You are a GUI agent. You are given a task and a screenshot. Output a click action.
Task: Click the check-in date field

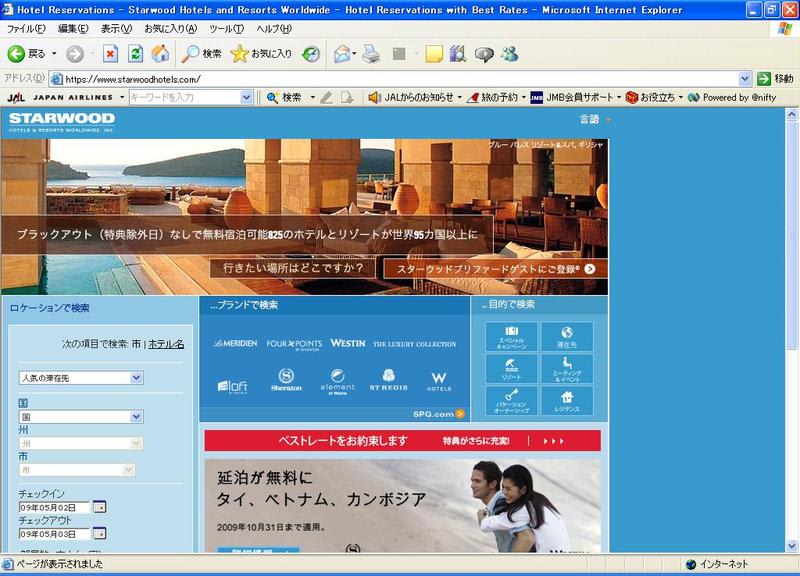point(55,507)
